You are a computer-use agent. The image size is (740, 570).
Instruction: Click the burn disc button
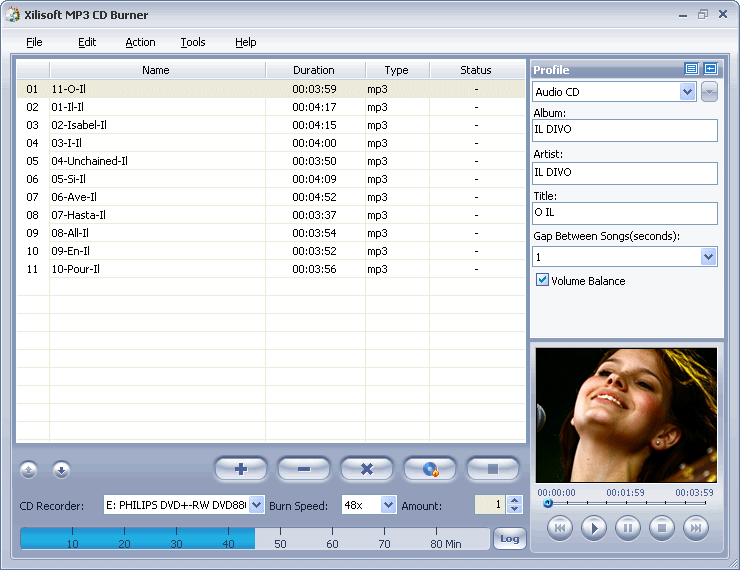click(430, 469)
